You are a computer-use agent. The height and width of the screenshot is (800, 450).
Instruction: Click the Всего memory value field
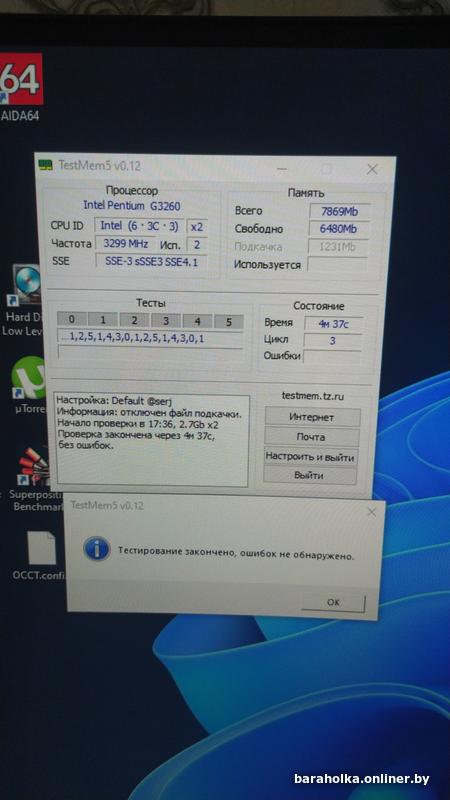coord(340,211)
